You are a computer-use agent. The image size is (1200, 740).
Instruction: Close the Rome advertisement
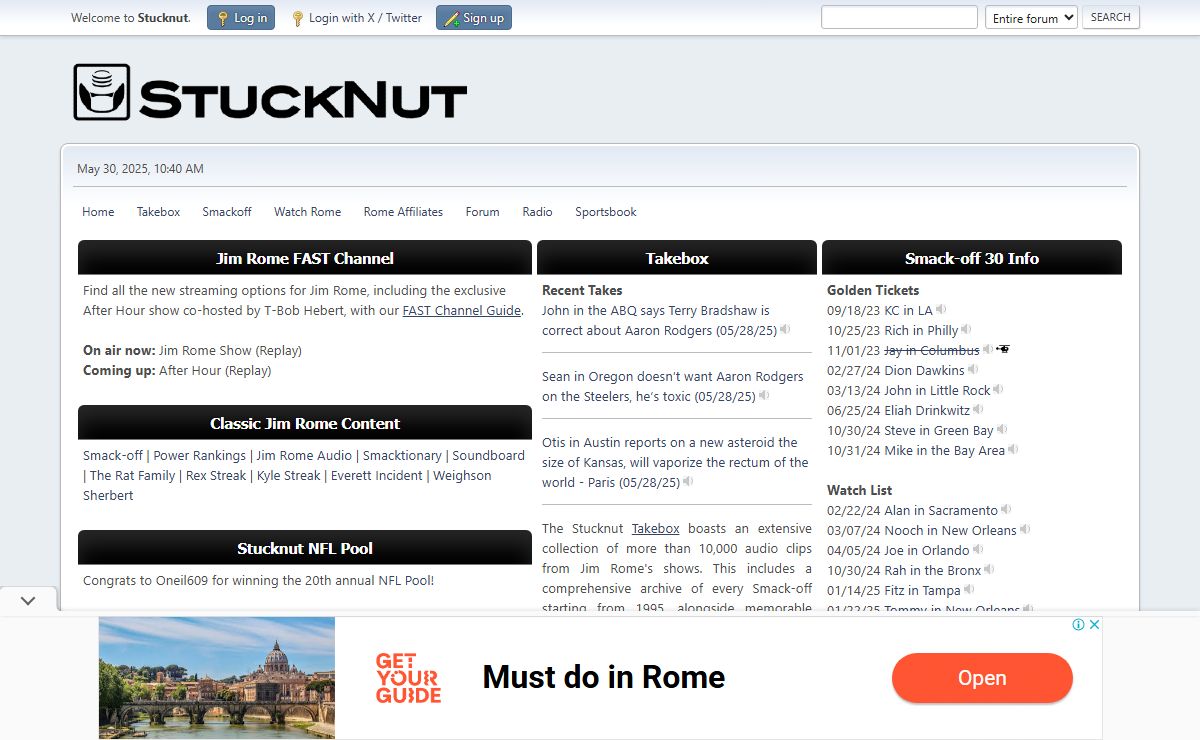click(1094, 624)
